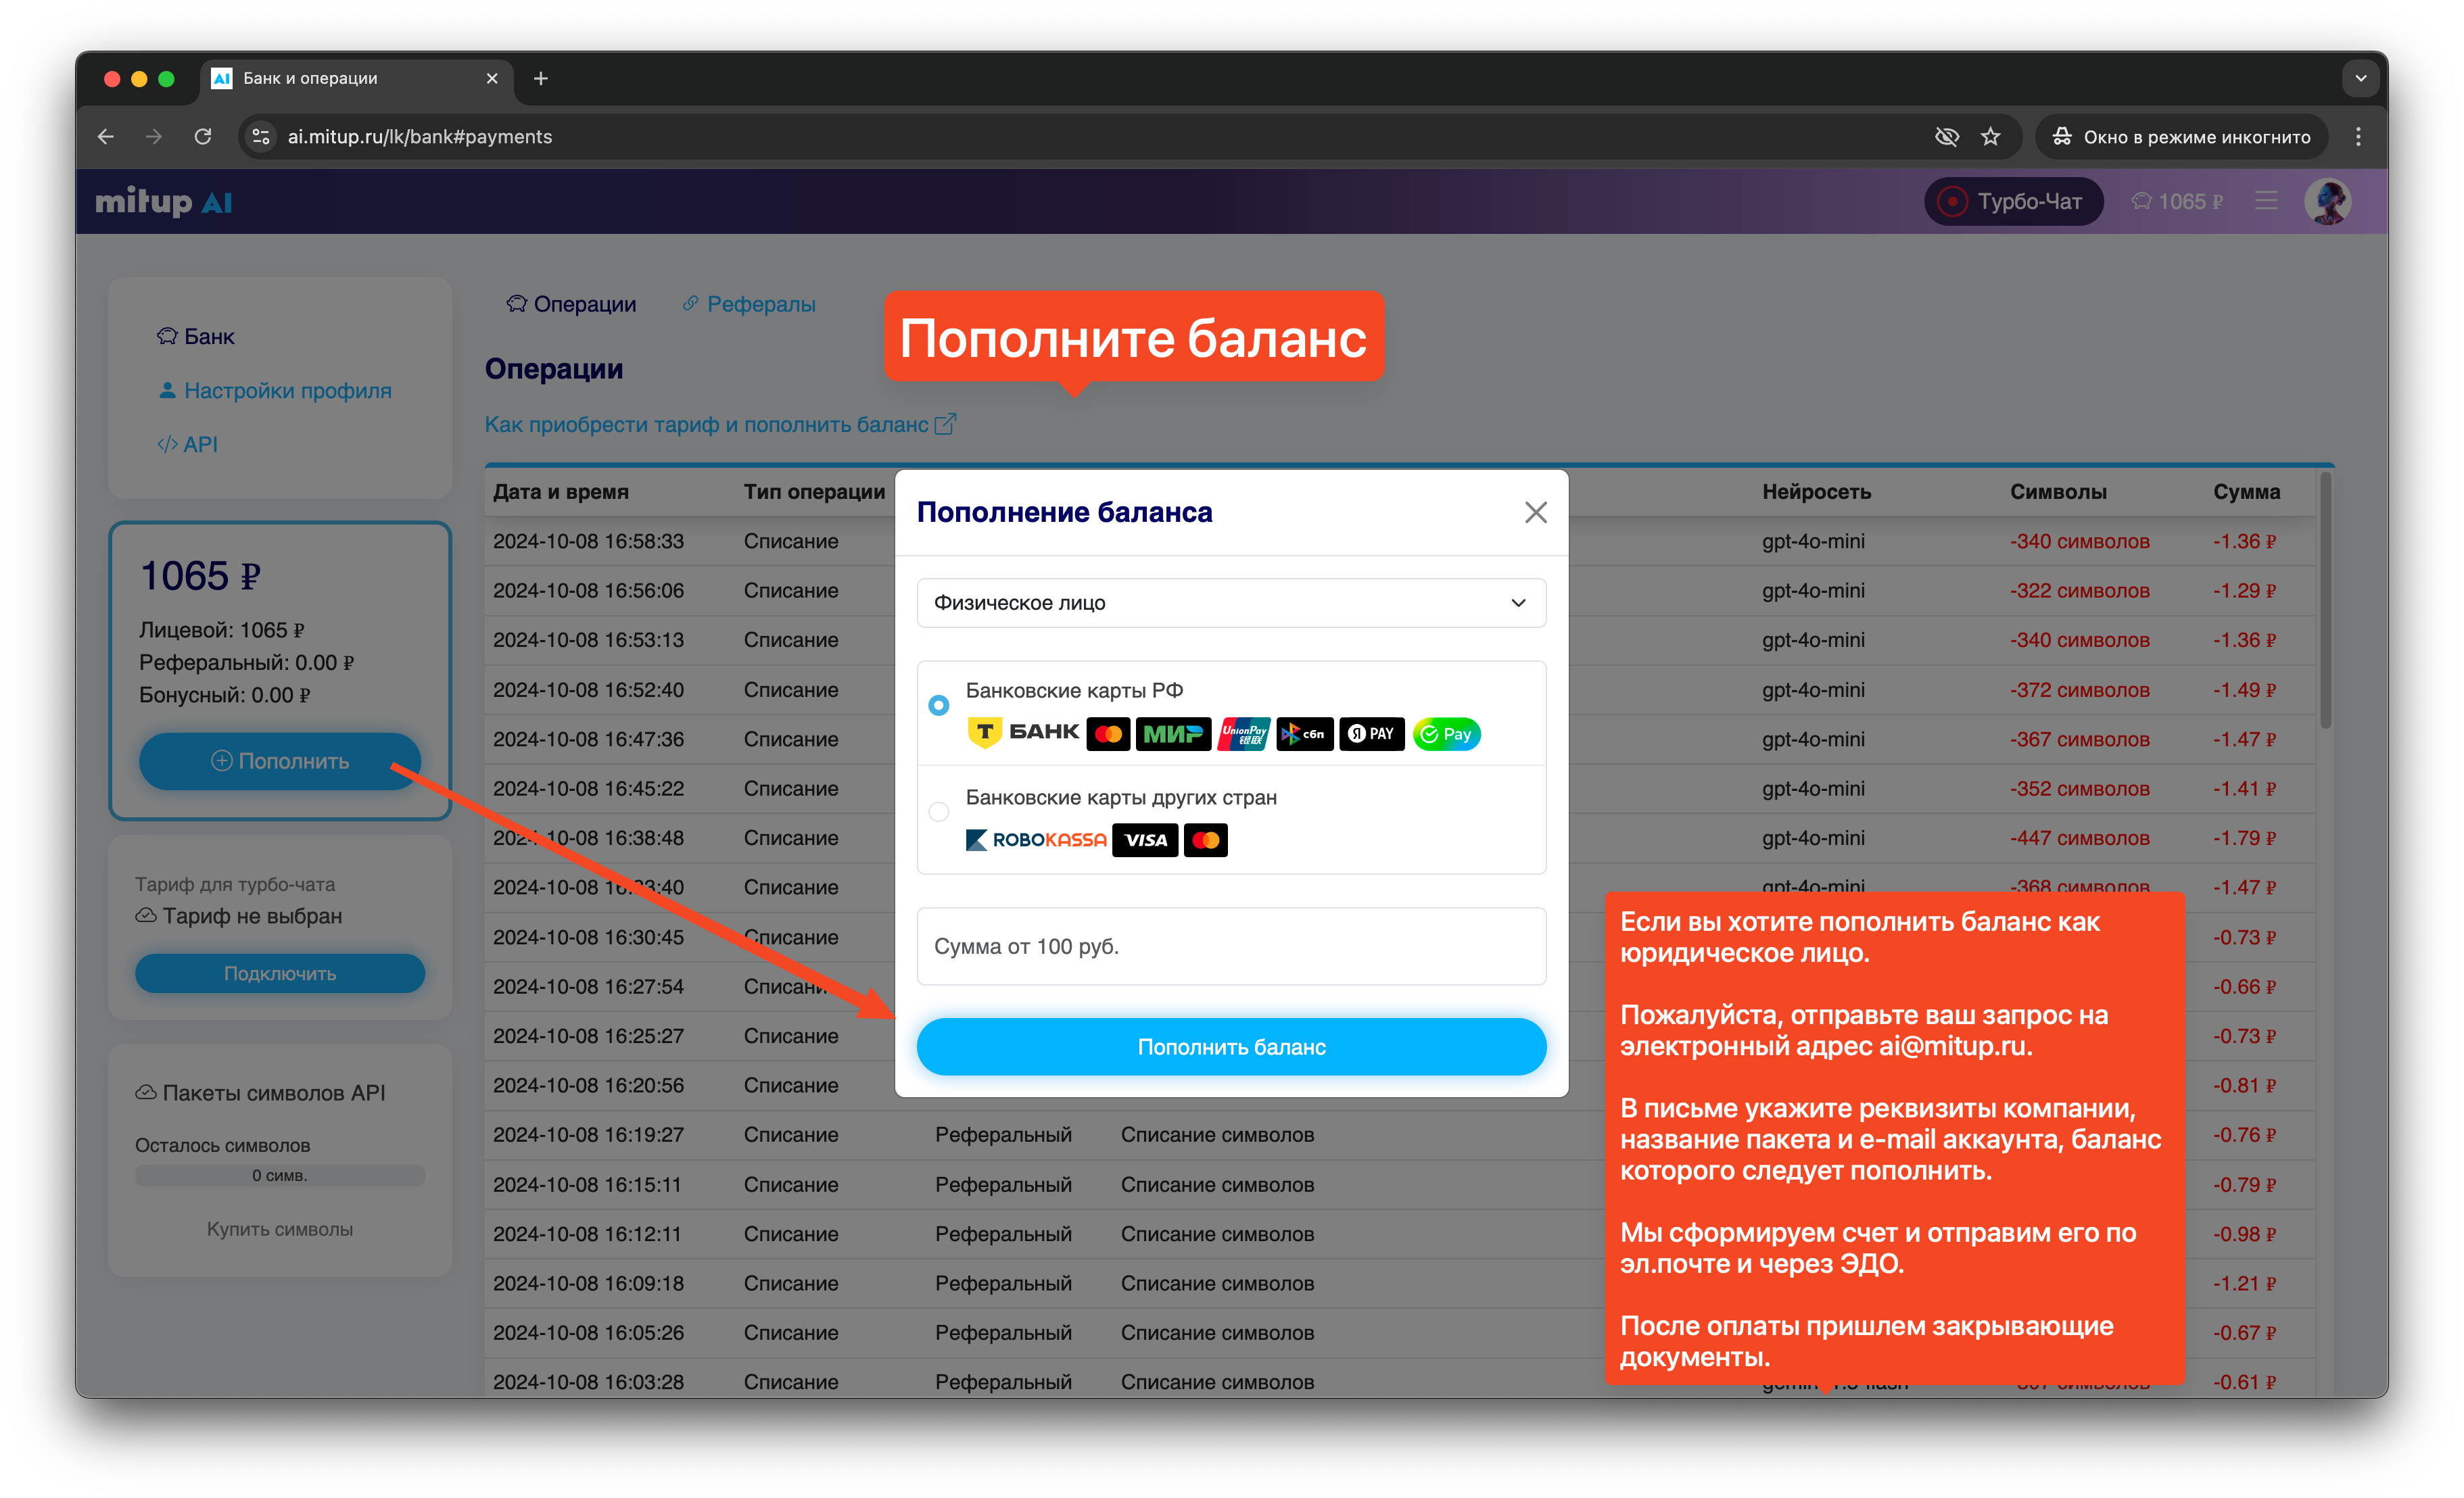Open a new browser tab
The image size is (2464, 1498).
541,79
